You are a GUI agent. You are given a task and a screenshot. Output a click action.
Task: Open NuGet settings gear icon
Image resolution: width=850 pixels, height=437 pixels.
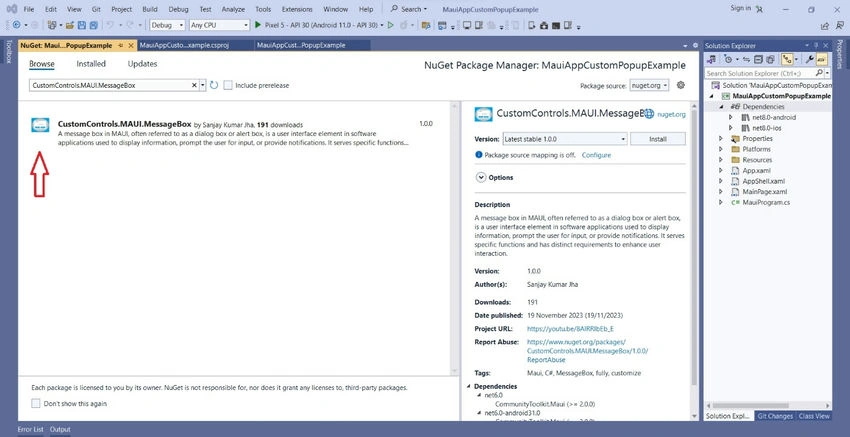tap(681, 85)
